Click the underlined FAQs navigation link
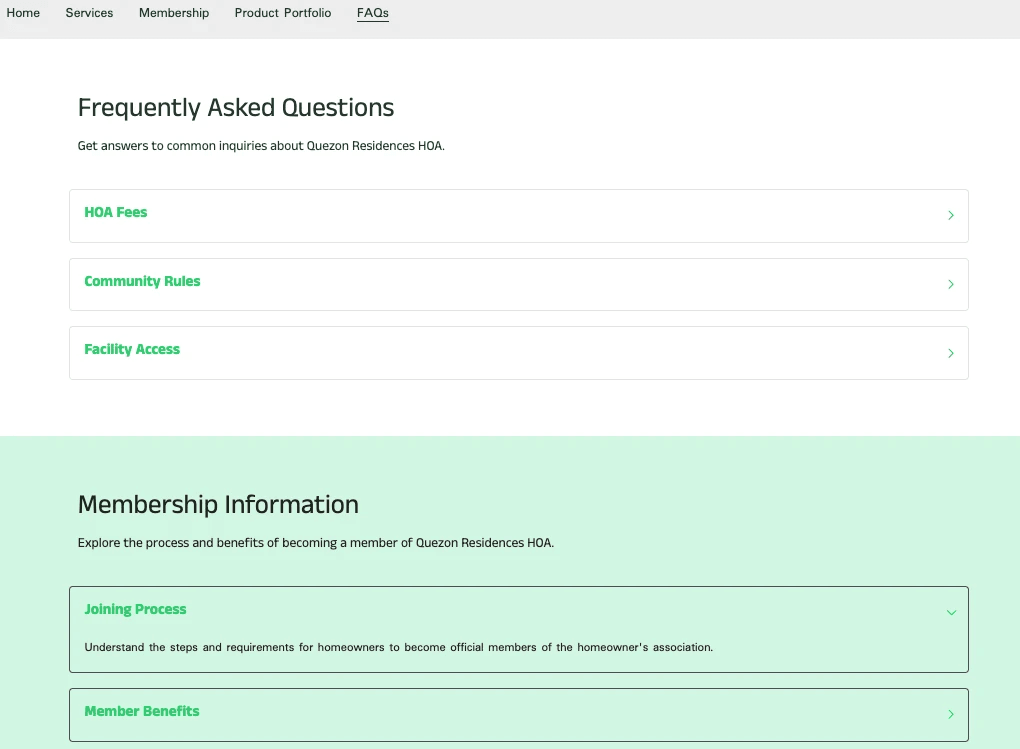1020x749 pixels. [372, 13]
